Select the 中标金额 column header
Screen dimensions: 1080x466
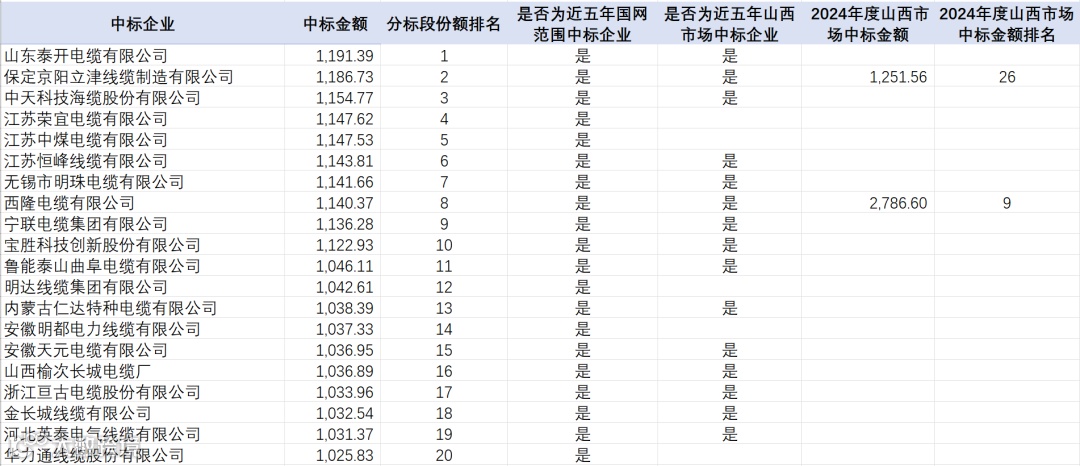(x=335, y=24)
